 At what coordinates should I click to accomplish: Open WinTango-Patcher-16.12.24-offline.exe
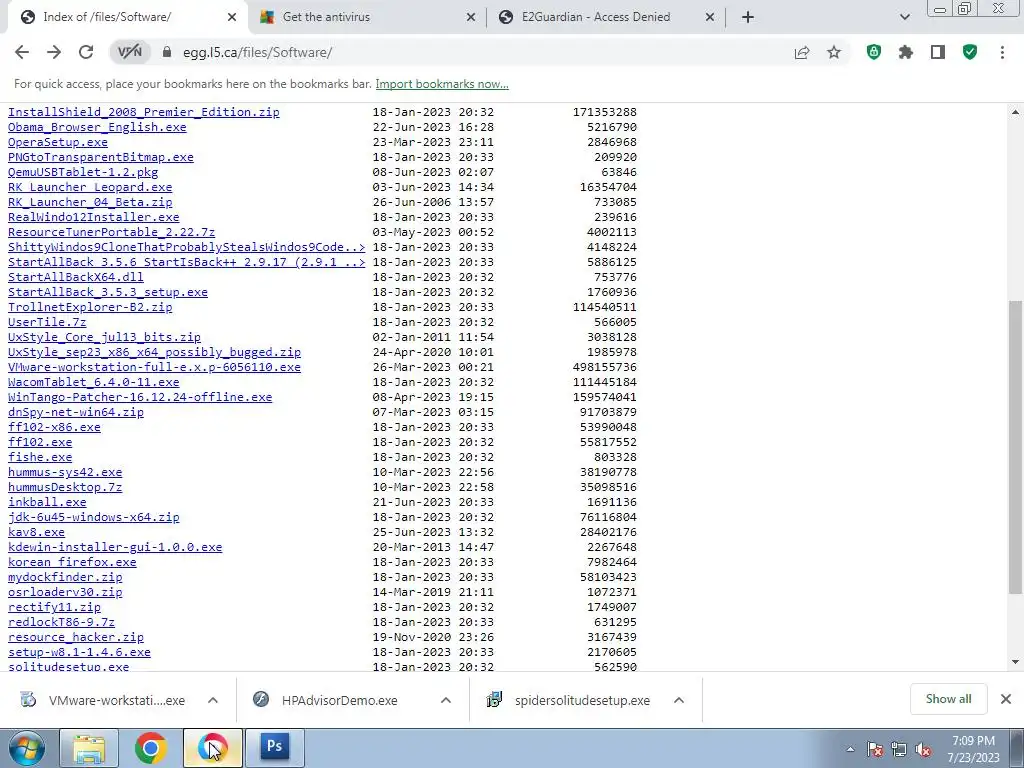coord(140,398)
